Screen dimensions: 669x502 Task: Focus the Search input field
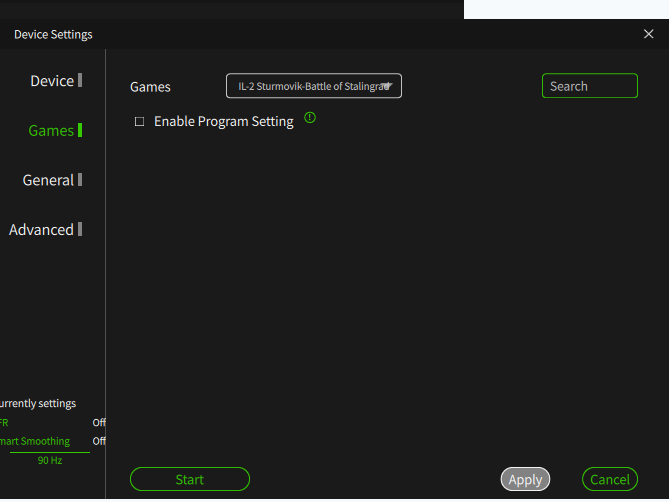point(589,86)
